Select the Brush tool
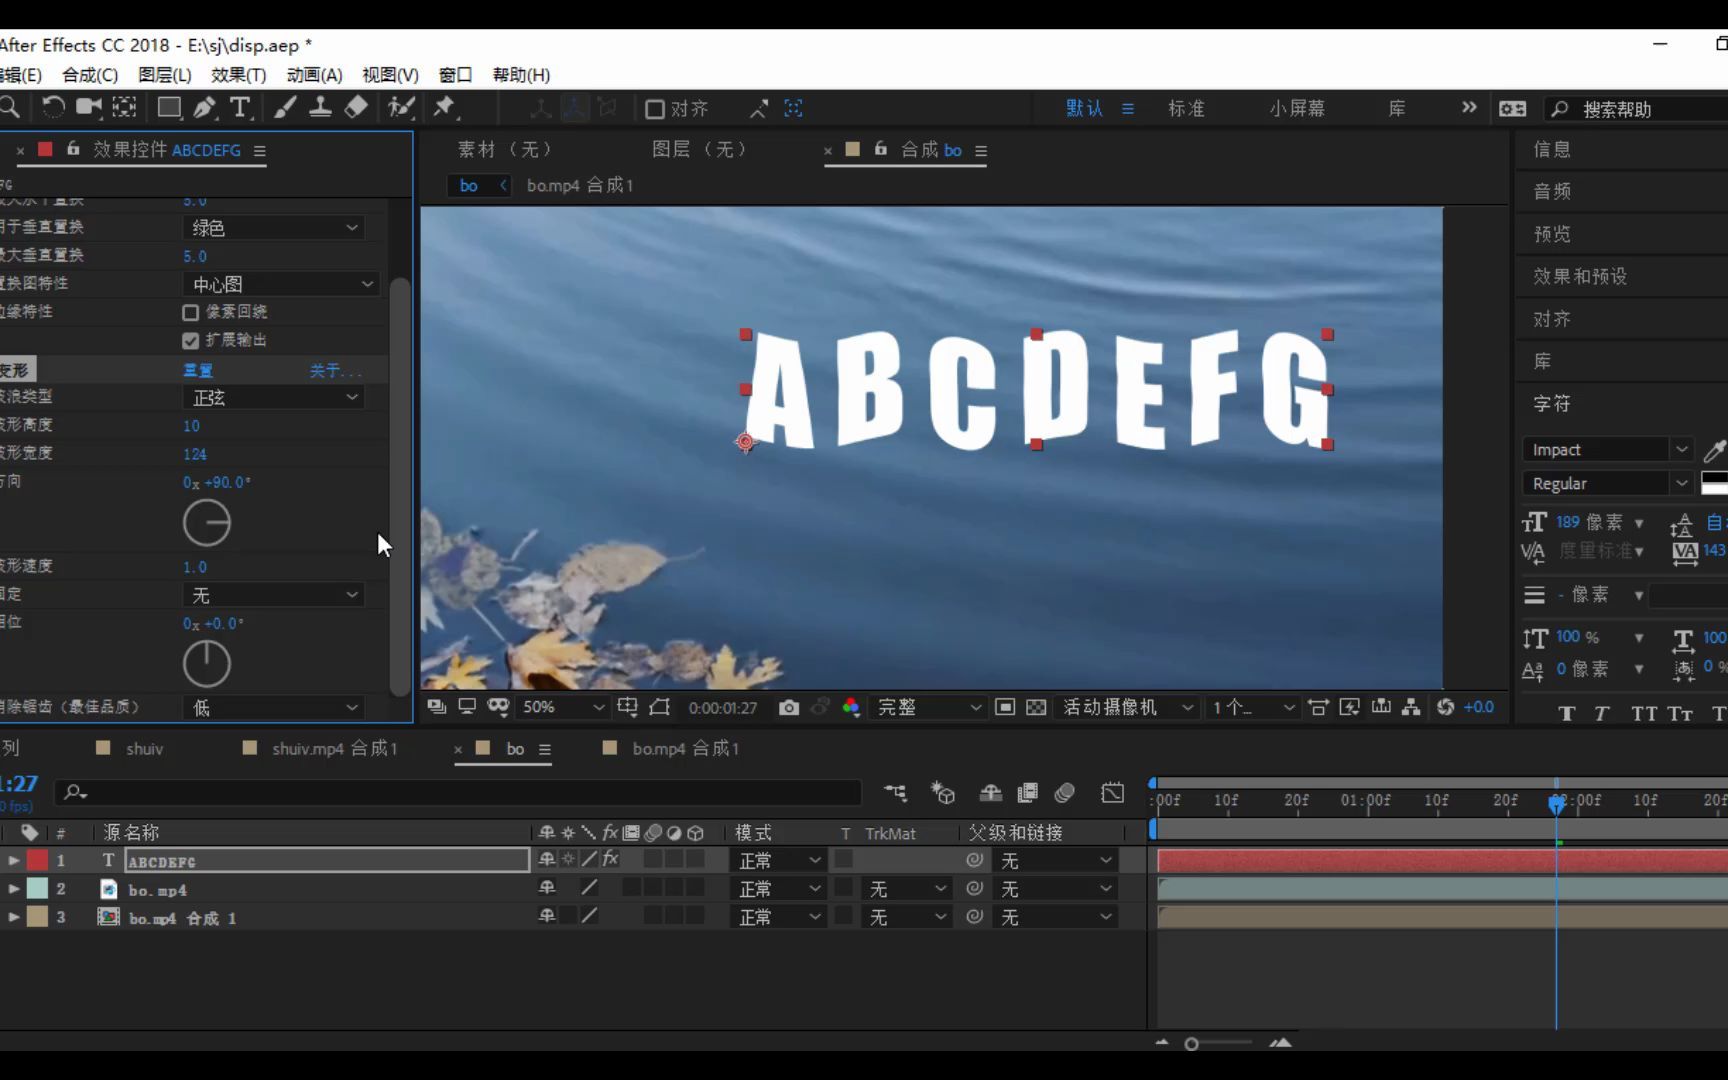Screen dimensions: 1728x1080 click(x=285, y=108)
